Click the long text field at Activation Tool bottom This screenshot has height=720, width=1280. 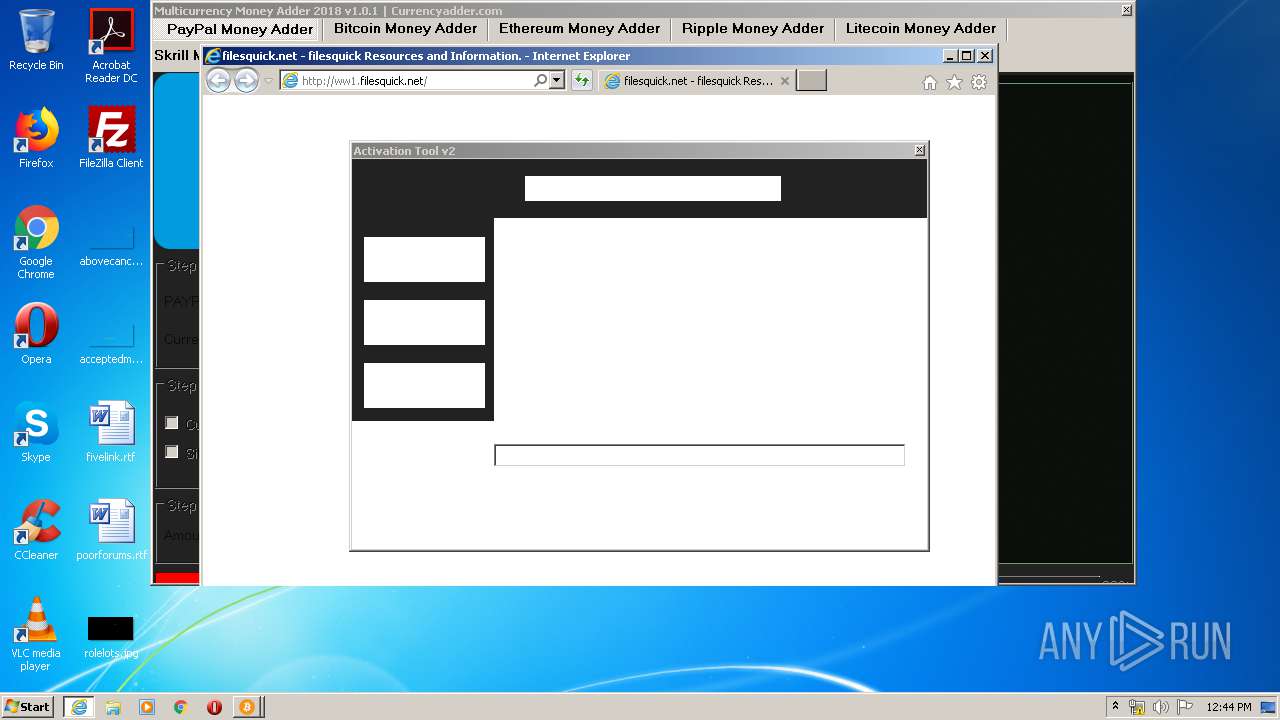(699, 455)
